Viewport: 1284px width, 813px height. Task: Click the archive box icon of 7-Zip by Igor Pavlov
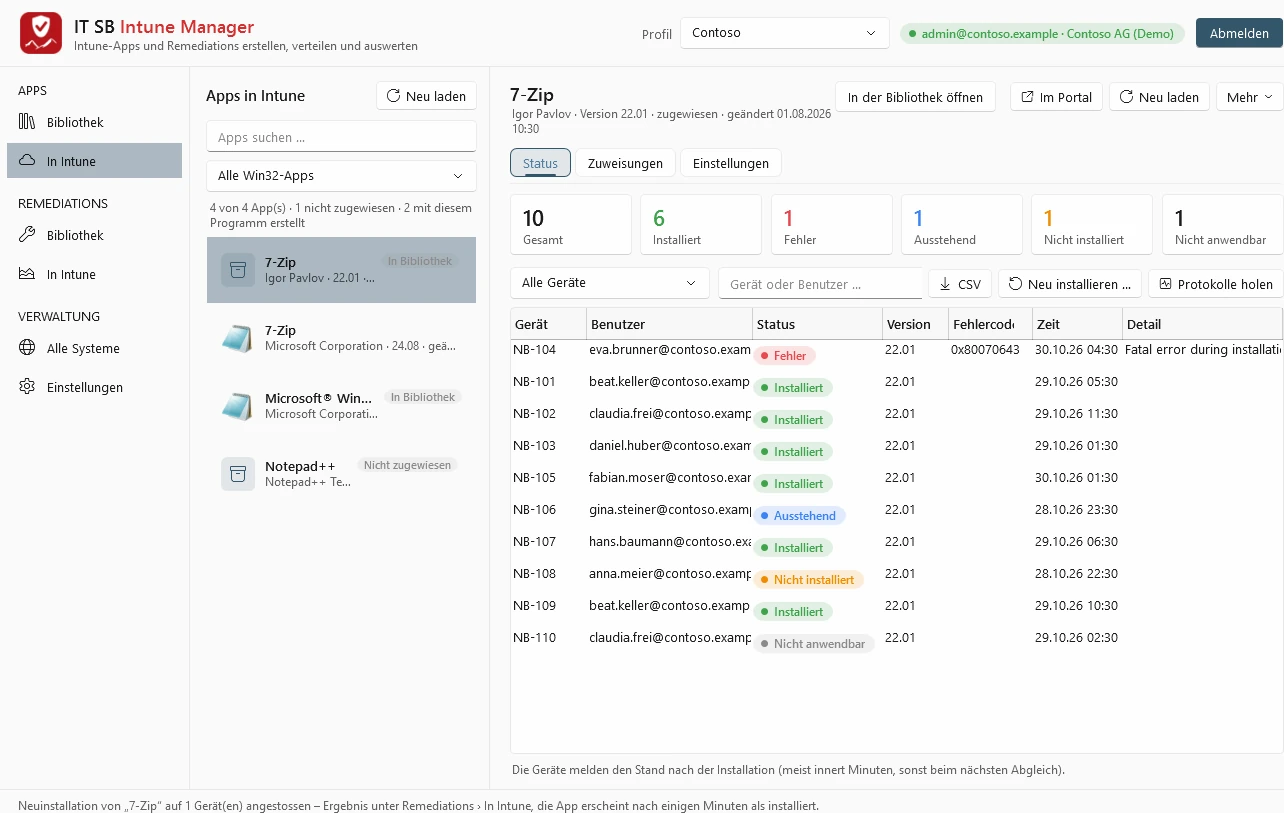pos(238,270)
